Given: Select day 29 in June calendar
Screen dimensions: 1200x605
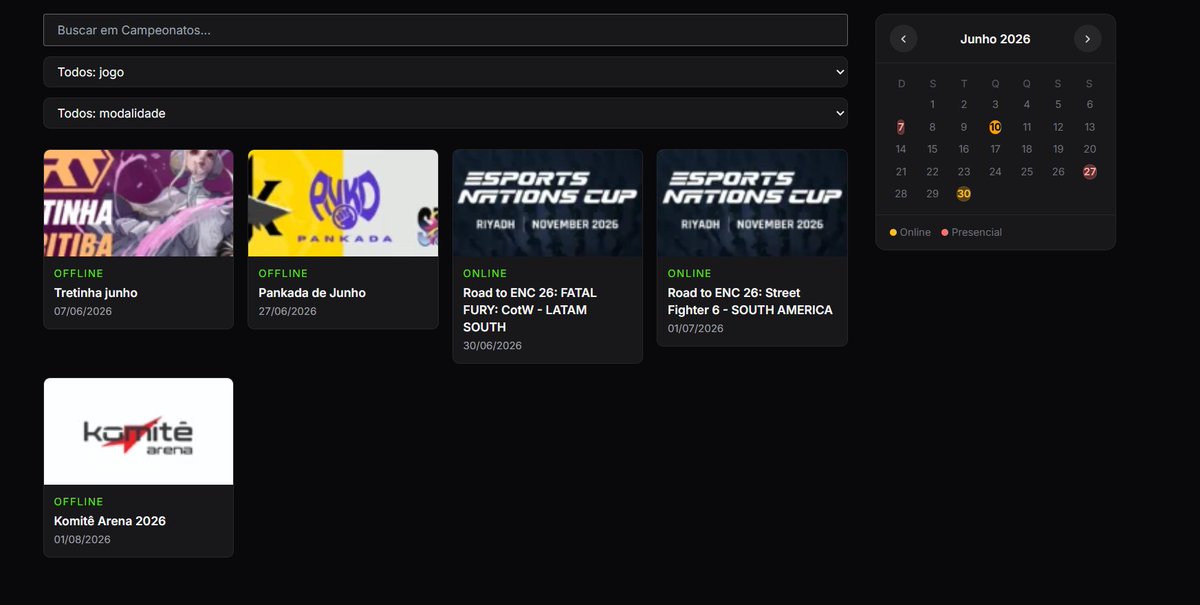Looking at the screenshot, I should (x=932, y=194).
